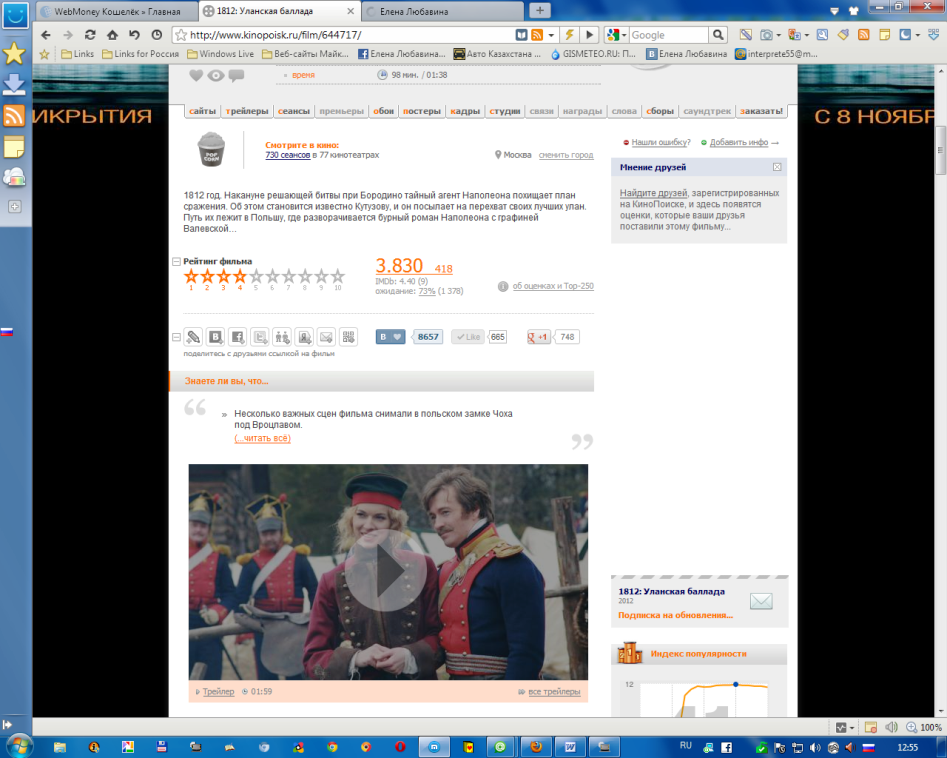The height and width of the screenshot is (758, 947).
Task: Share the film link via envelope icon
Action: [326, 336]
